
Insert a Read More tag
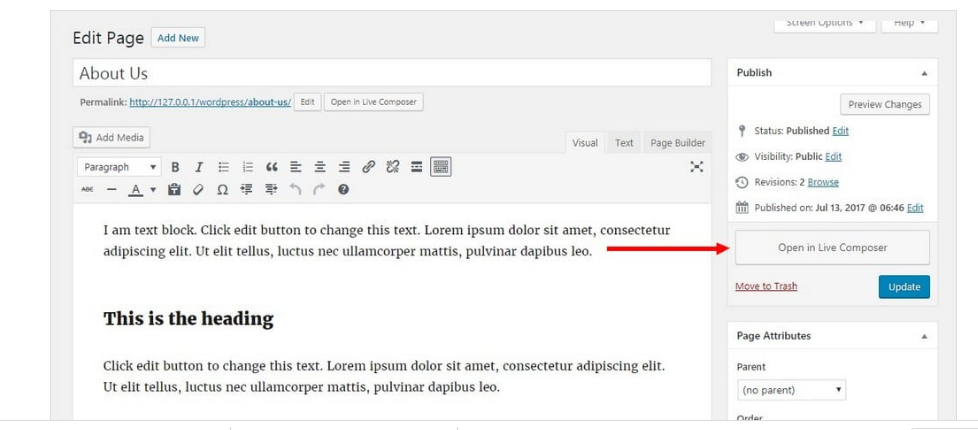click(417, 167)
